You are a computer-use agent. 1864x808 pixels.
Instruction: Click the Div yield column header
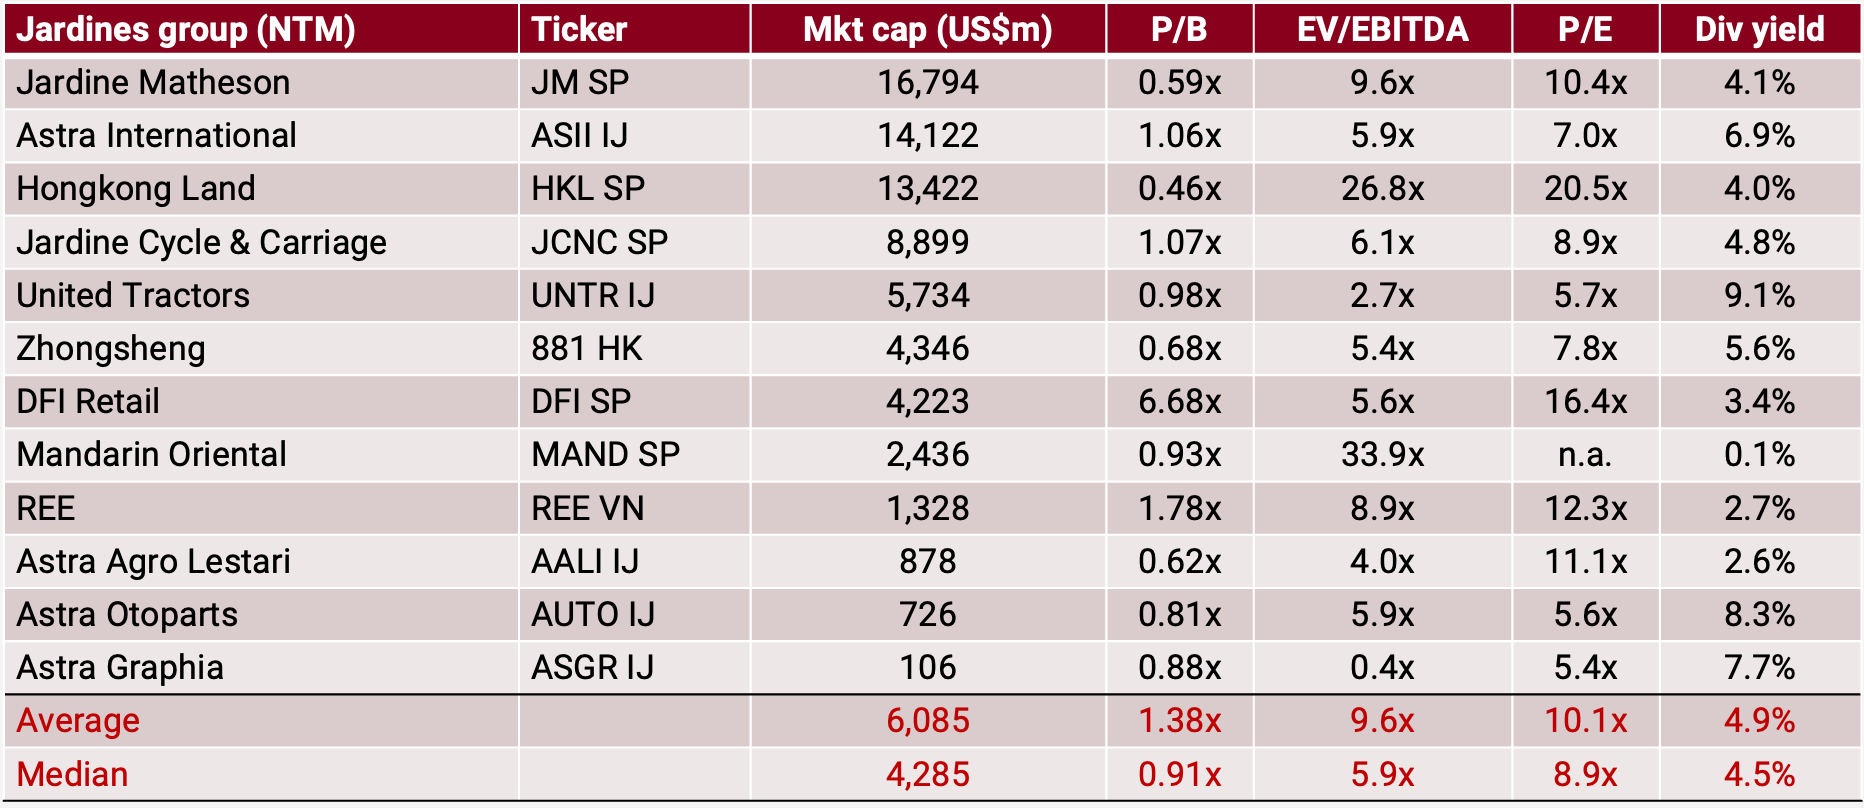point(1759,29)
